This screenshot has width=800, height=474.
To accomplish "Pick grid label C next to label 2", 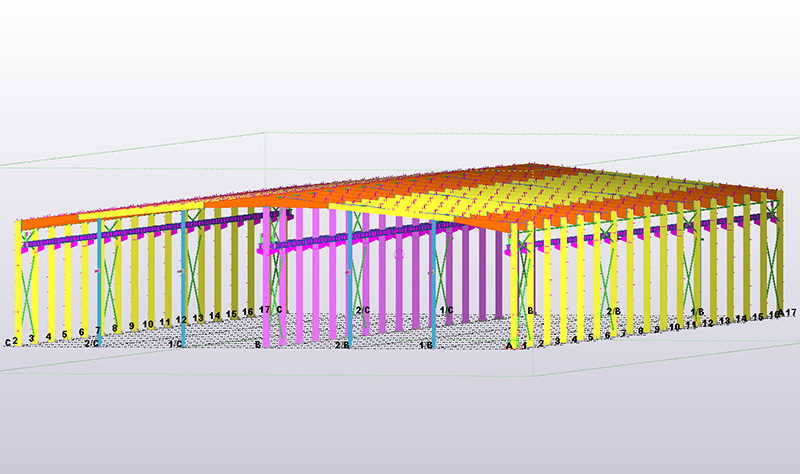I will [7, 342].
